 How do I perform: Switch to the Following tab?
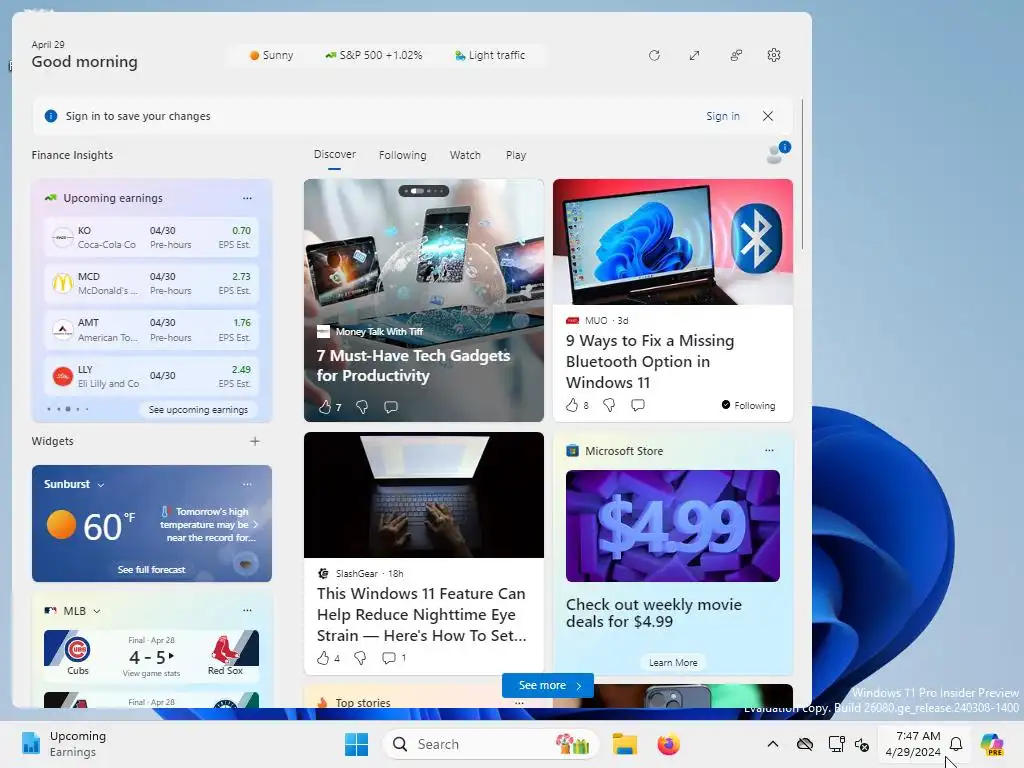click(x=402, y=155)
